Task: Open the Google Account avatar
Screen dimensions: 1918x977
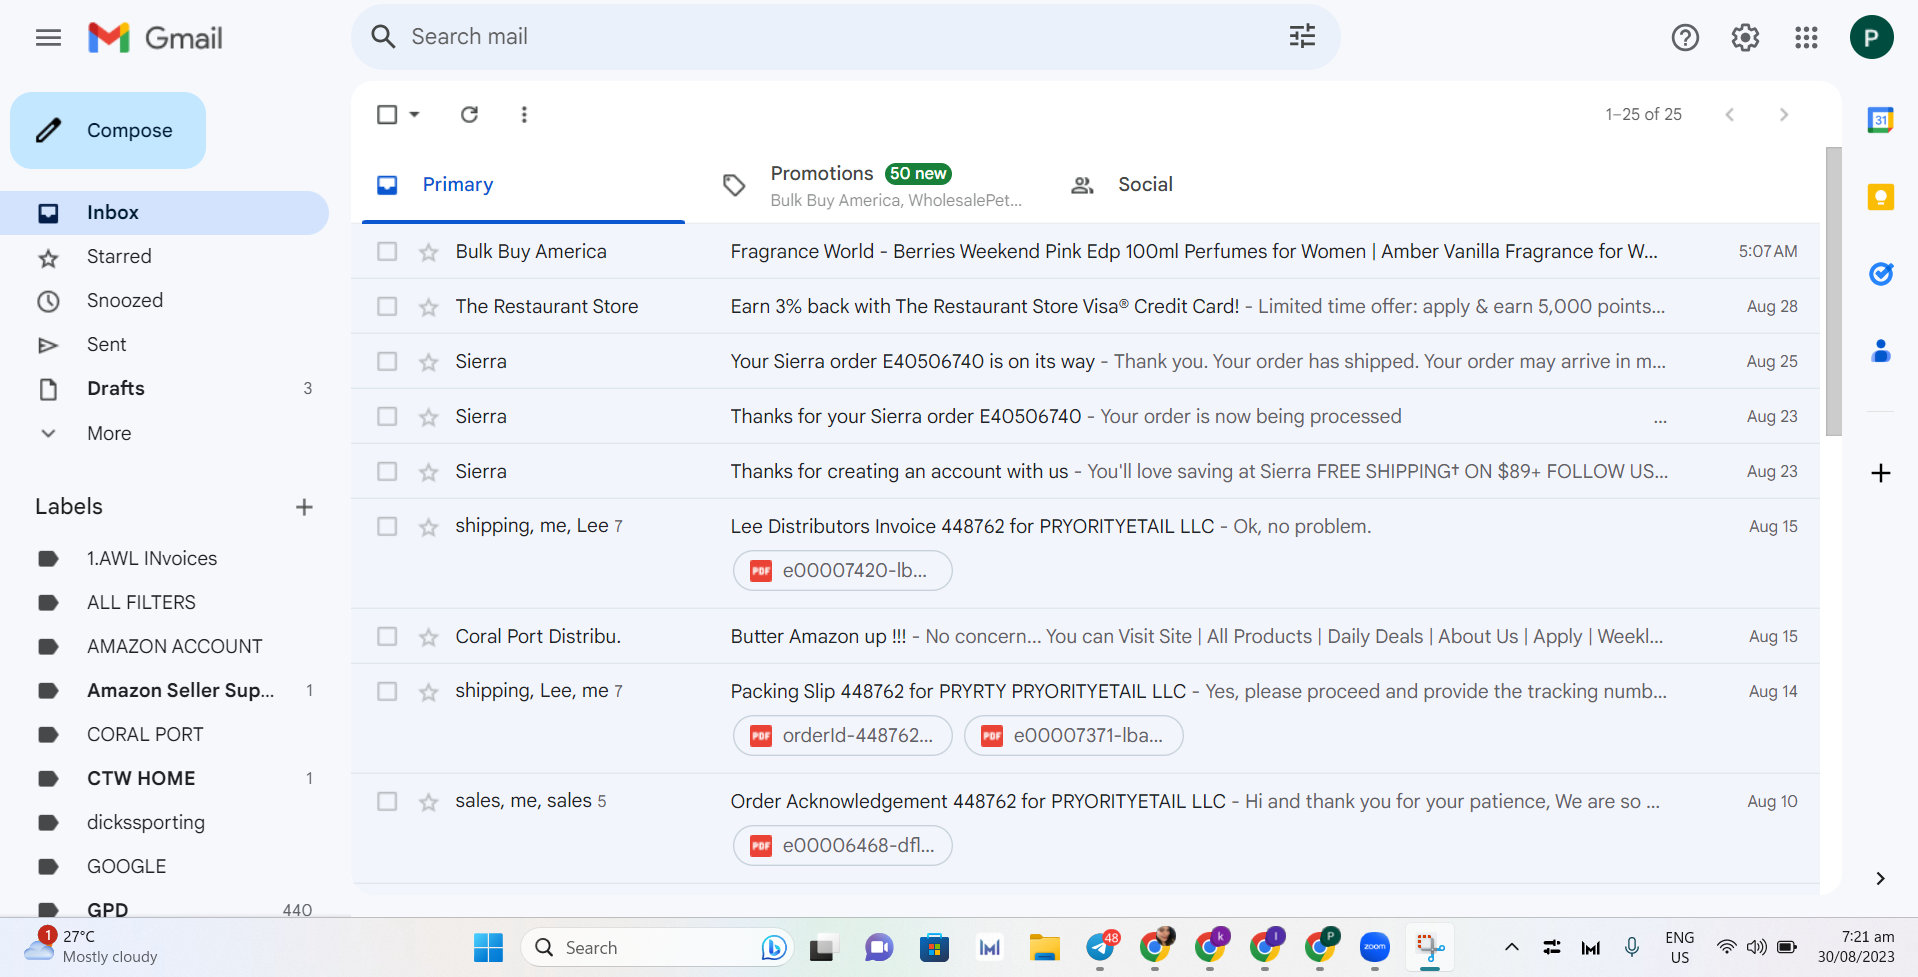Action: click(1871, 38)
